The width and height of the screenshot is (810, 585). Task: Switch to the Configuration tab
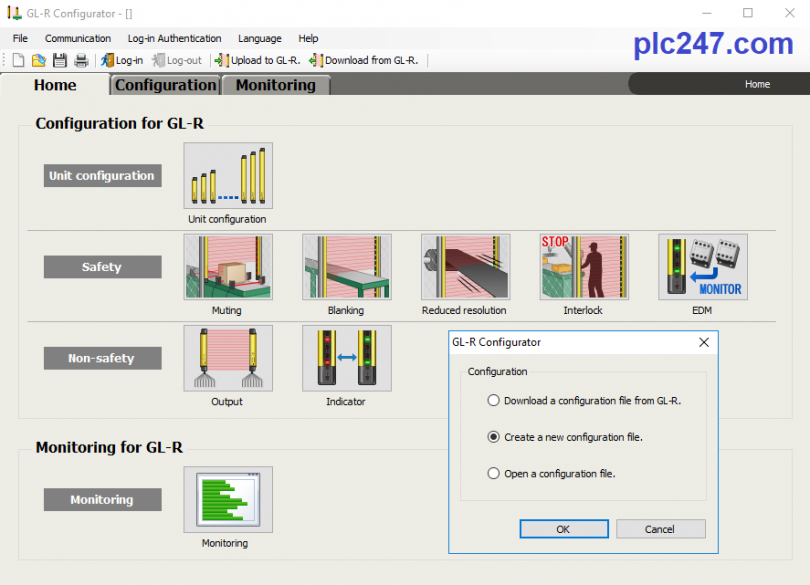164,85
